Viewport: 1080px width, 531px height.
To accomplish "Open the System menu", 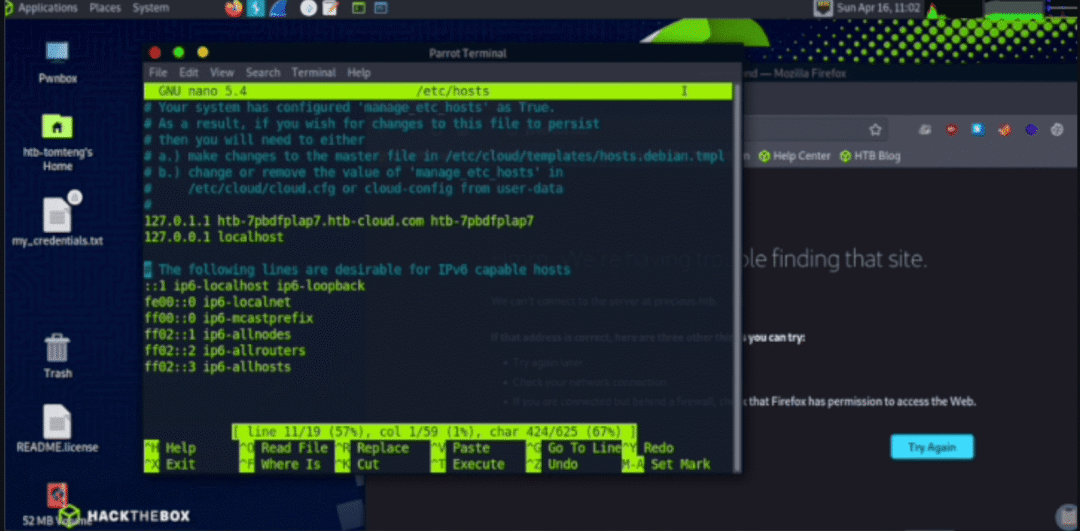I will coord(151,8).
